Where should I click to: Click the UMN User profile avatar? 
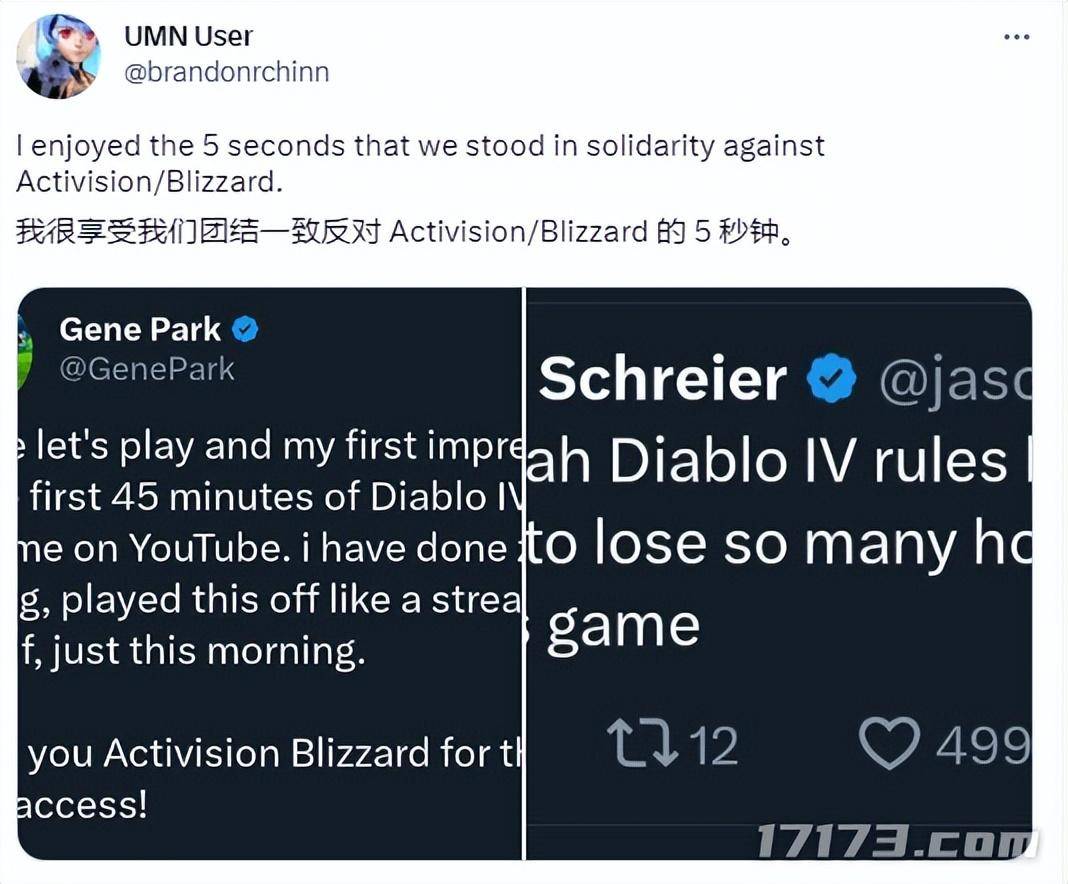58,56
